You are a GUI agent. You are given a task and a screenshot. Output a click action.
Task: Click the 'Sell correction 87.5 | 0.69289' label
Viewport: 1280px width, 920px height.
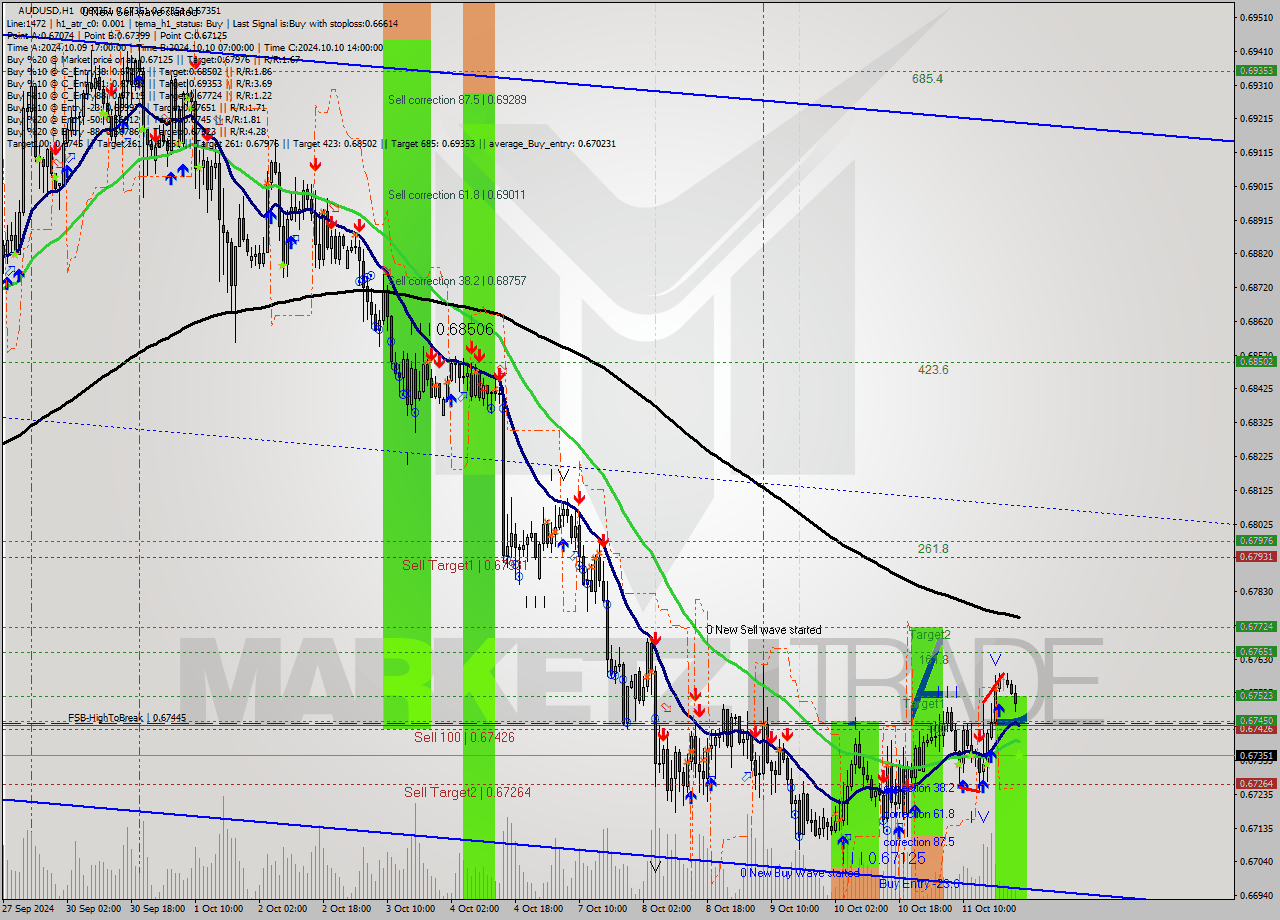pos(457,100)
